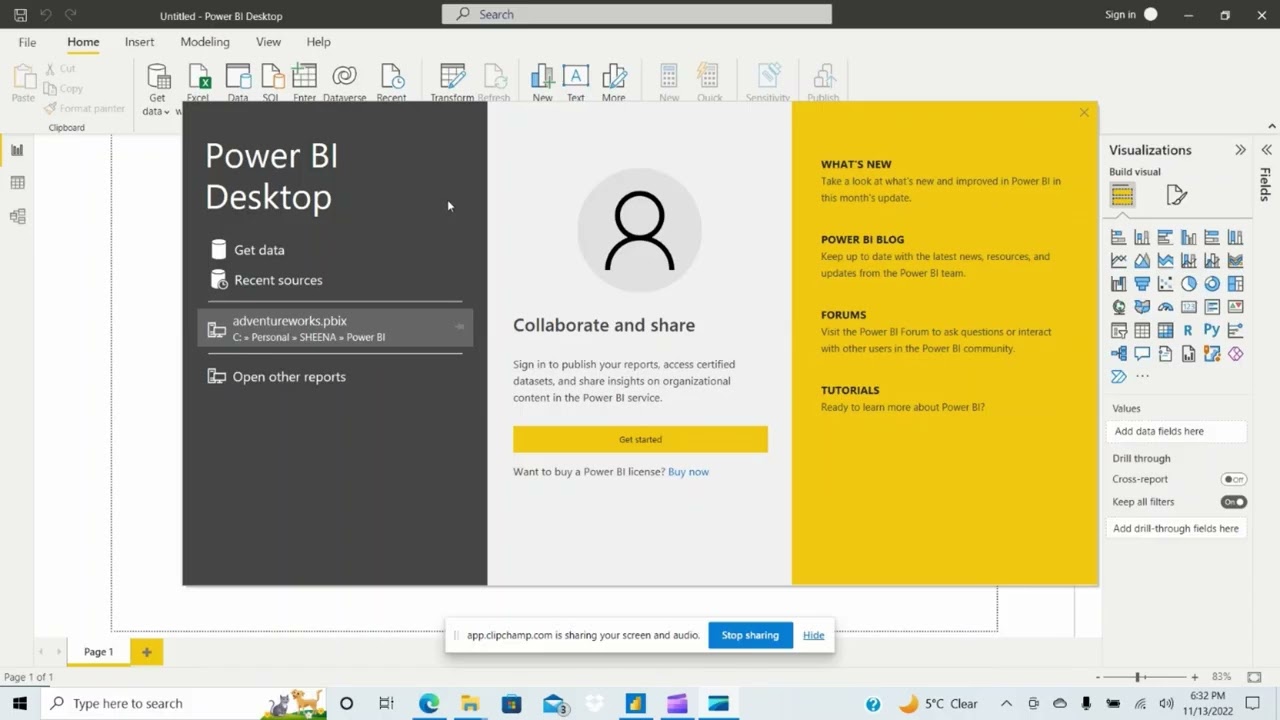
Task: Click Stop sharing in the Clipchamp bar
Action: coord(750,635)
